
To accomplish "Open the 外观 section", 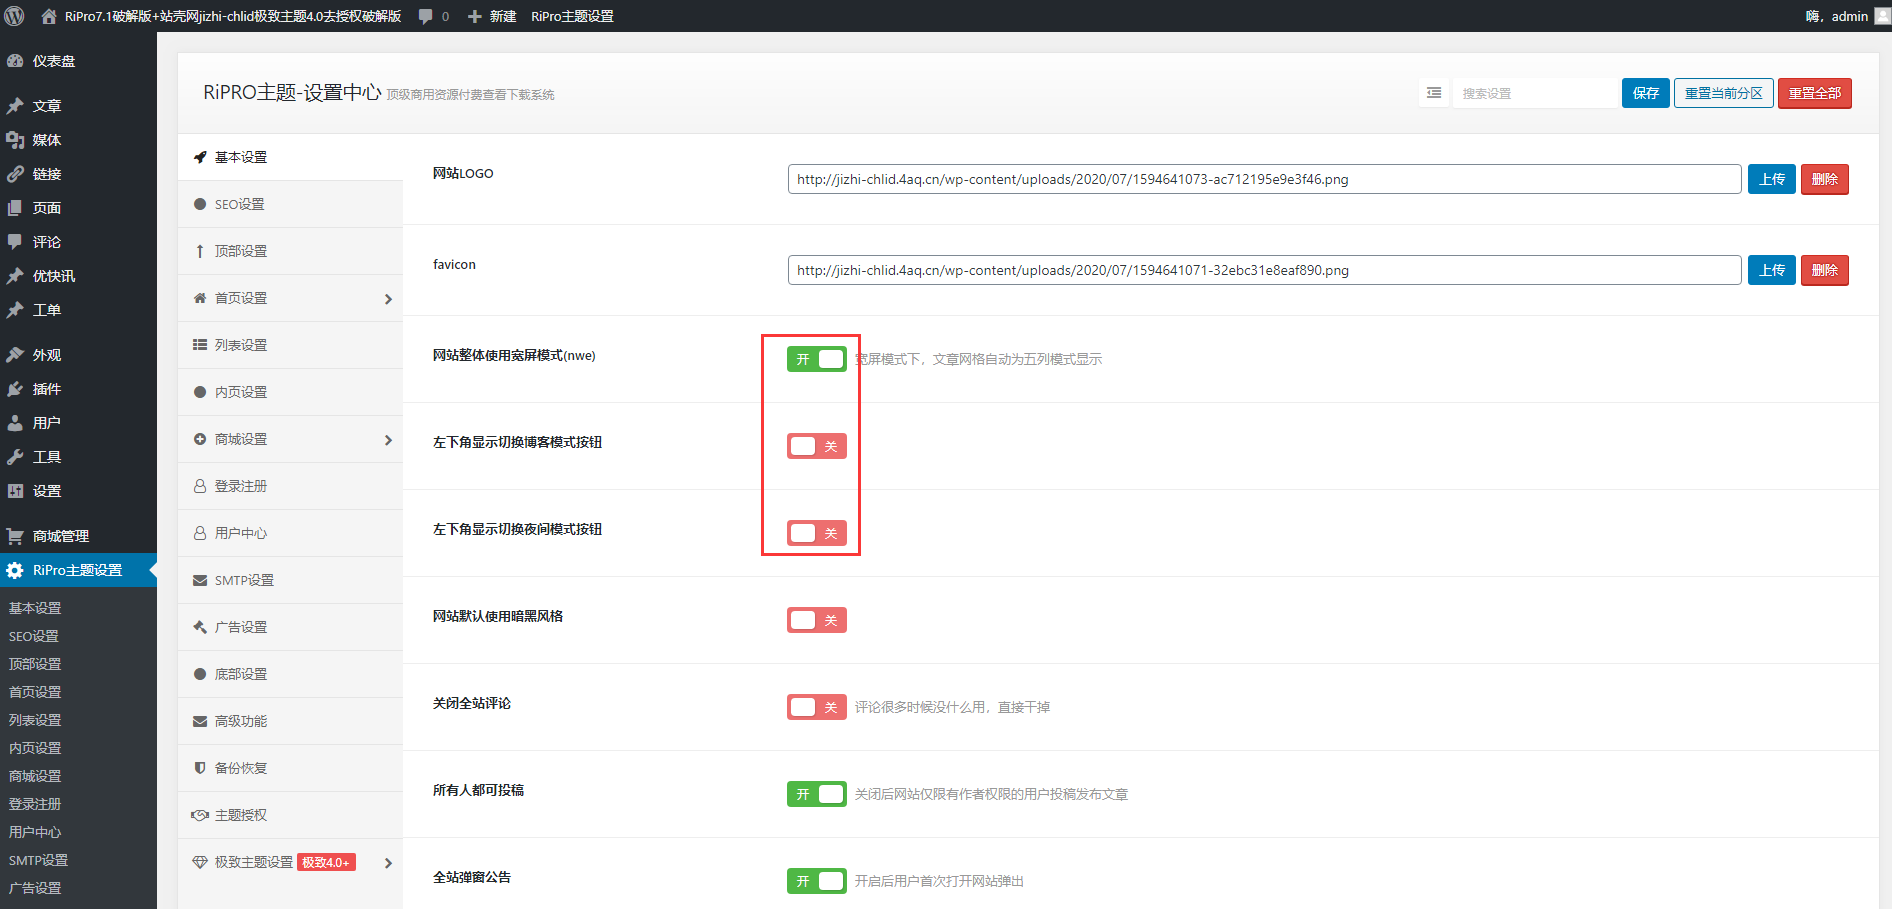I will coord(46,354).
